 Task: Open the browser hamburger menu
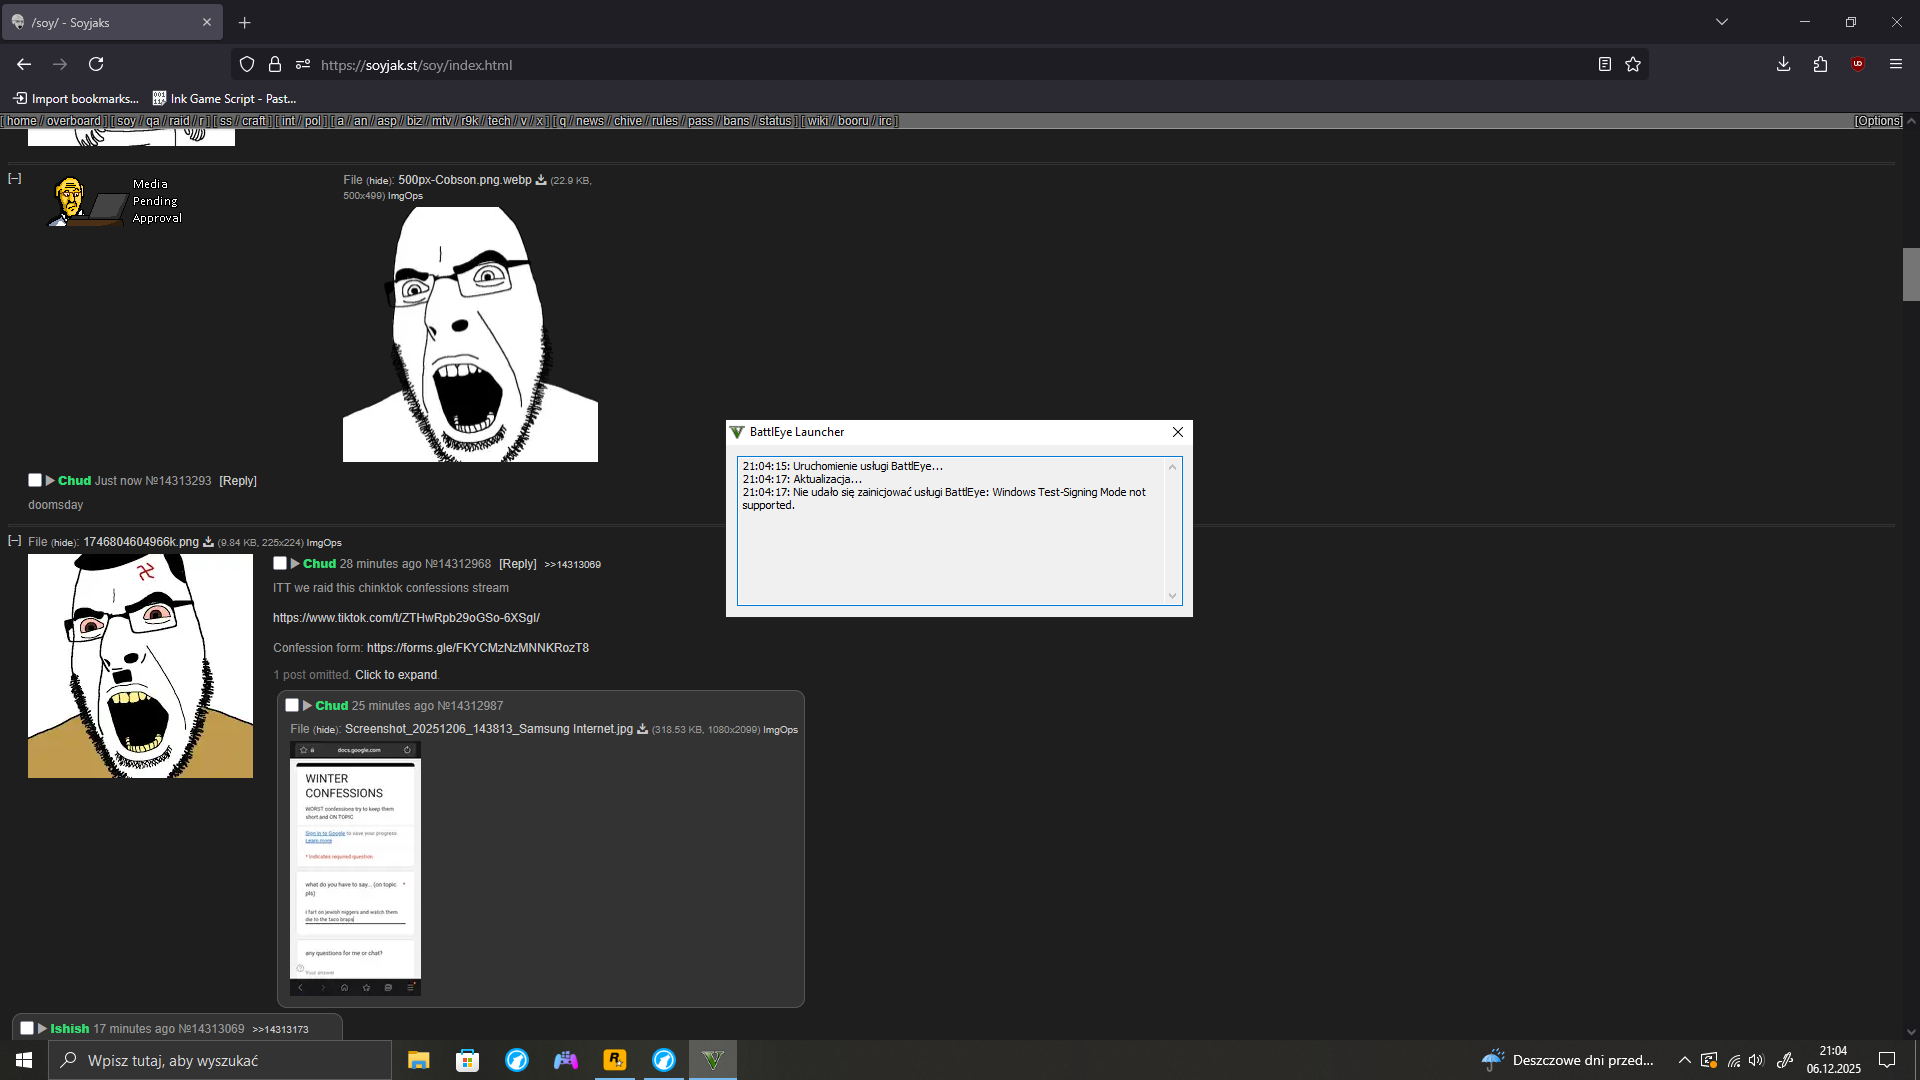pos(1896,64)
